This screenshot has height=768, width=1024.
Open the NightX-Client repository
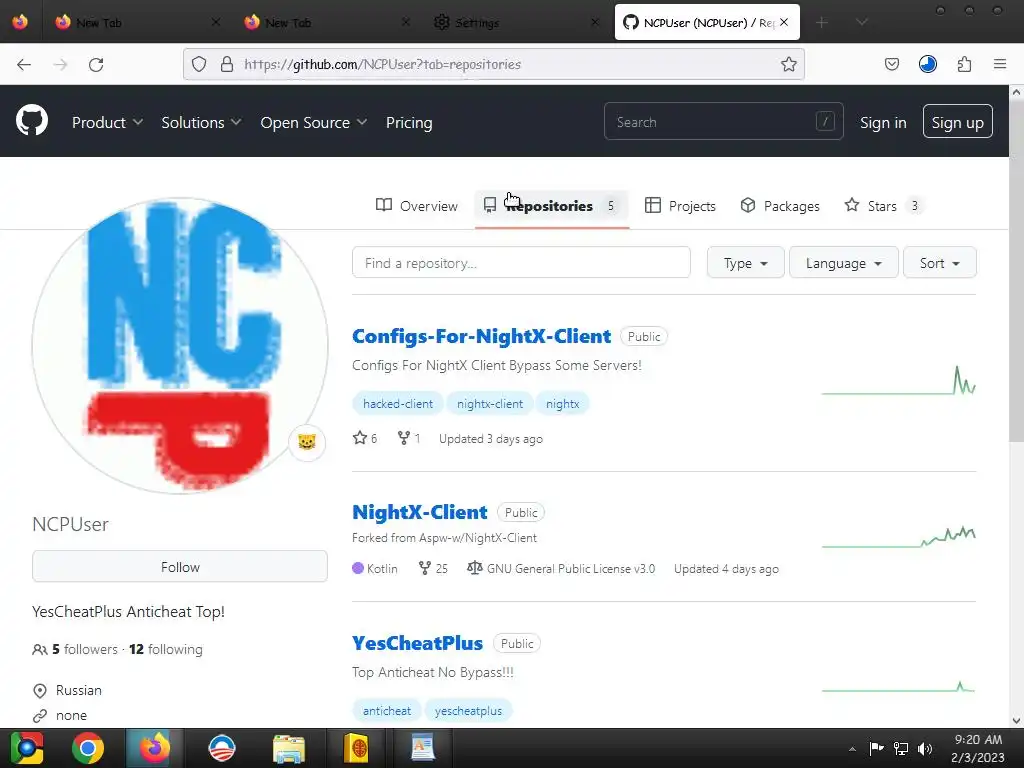click(x=419, y=512)
